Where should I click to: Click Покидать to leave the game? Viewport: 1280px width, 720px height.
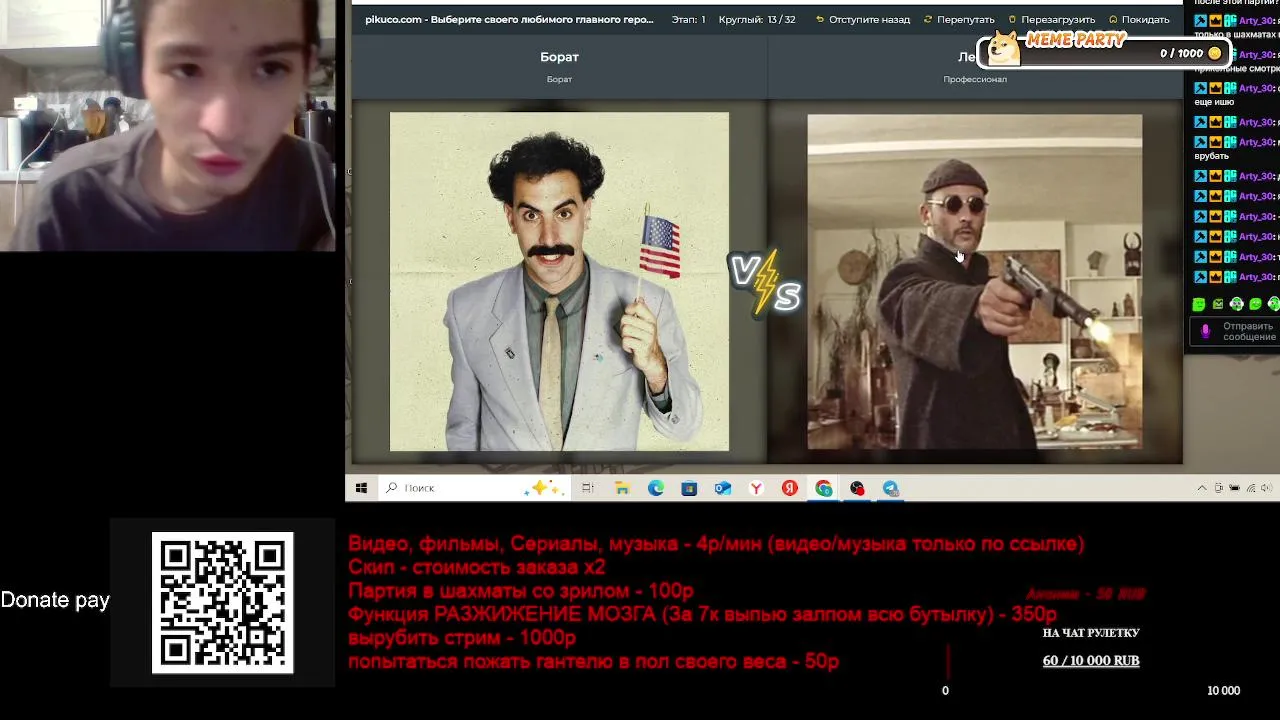[1139, 19]
